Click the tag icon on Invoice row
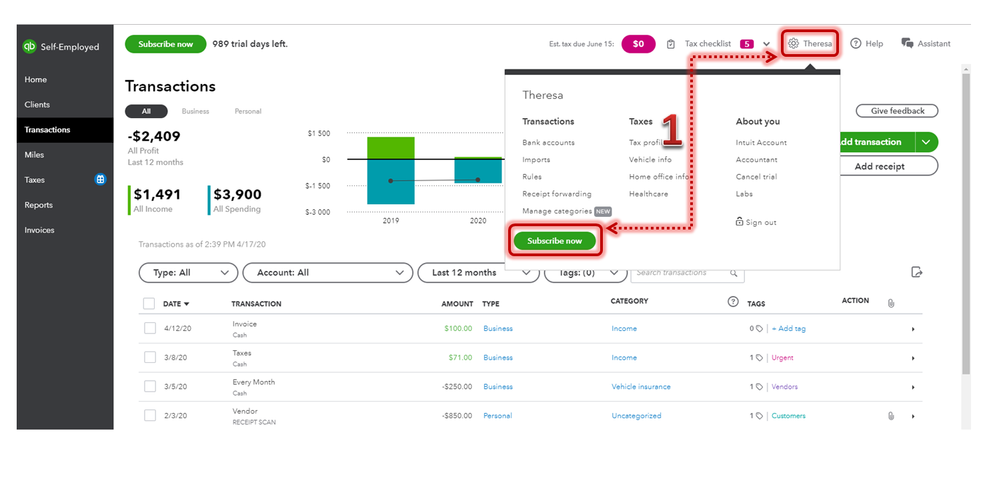Image resolution: width=999 pixels, height=479 pixels. (759, 329)
